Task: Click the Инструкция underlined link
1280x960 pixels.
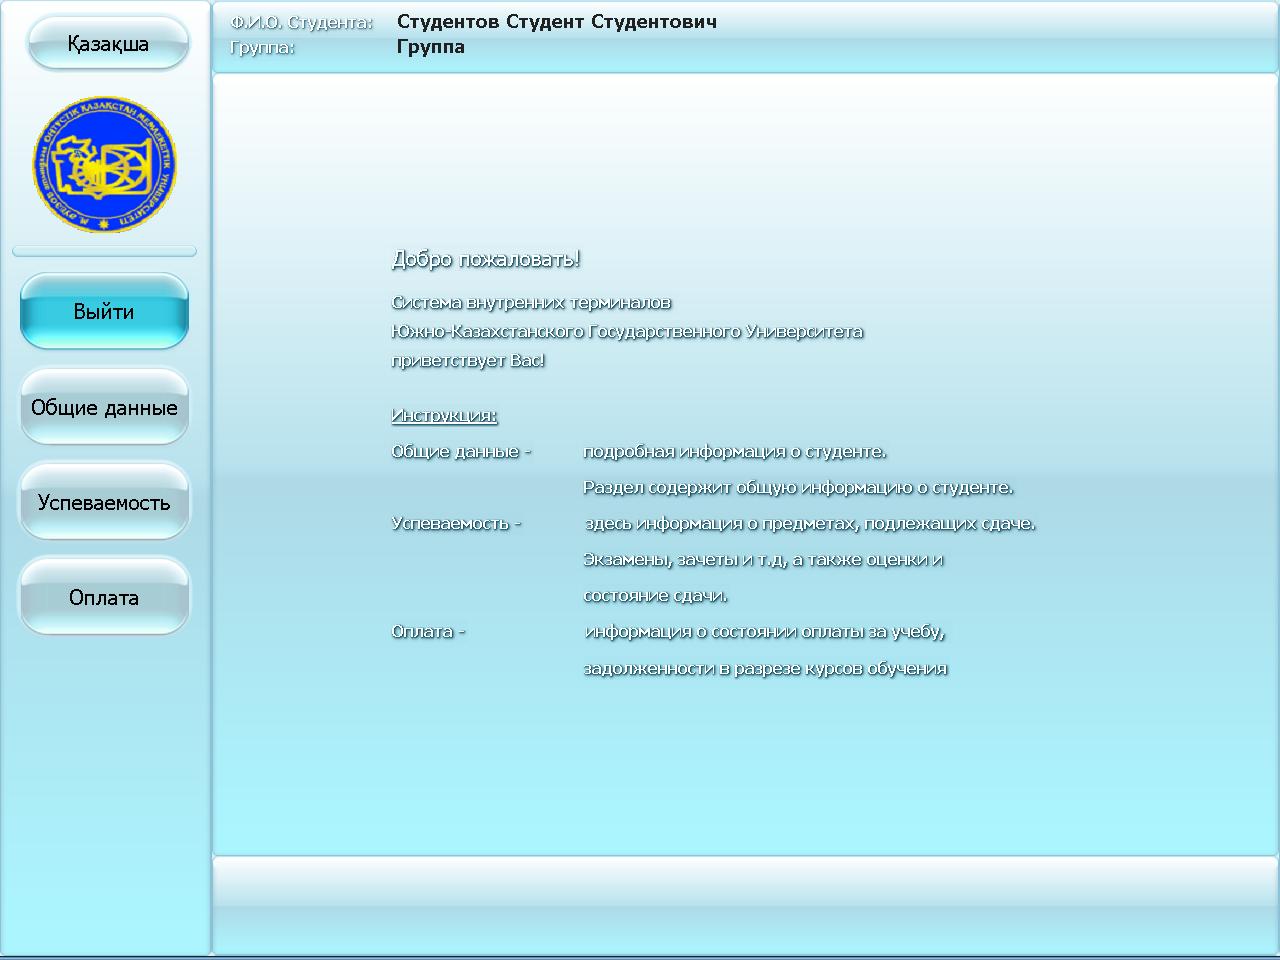Action: tap(443, 414)
